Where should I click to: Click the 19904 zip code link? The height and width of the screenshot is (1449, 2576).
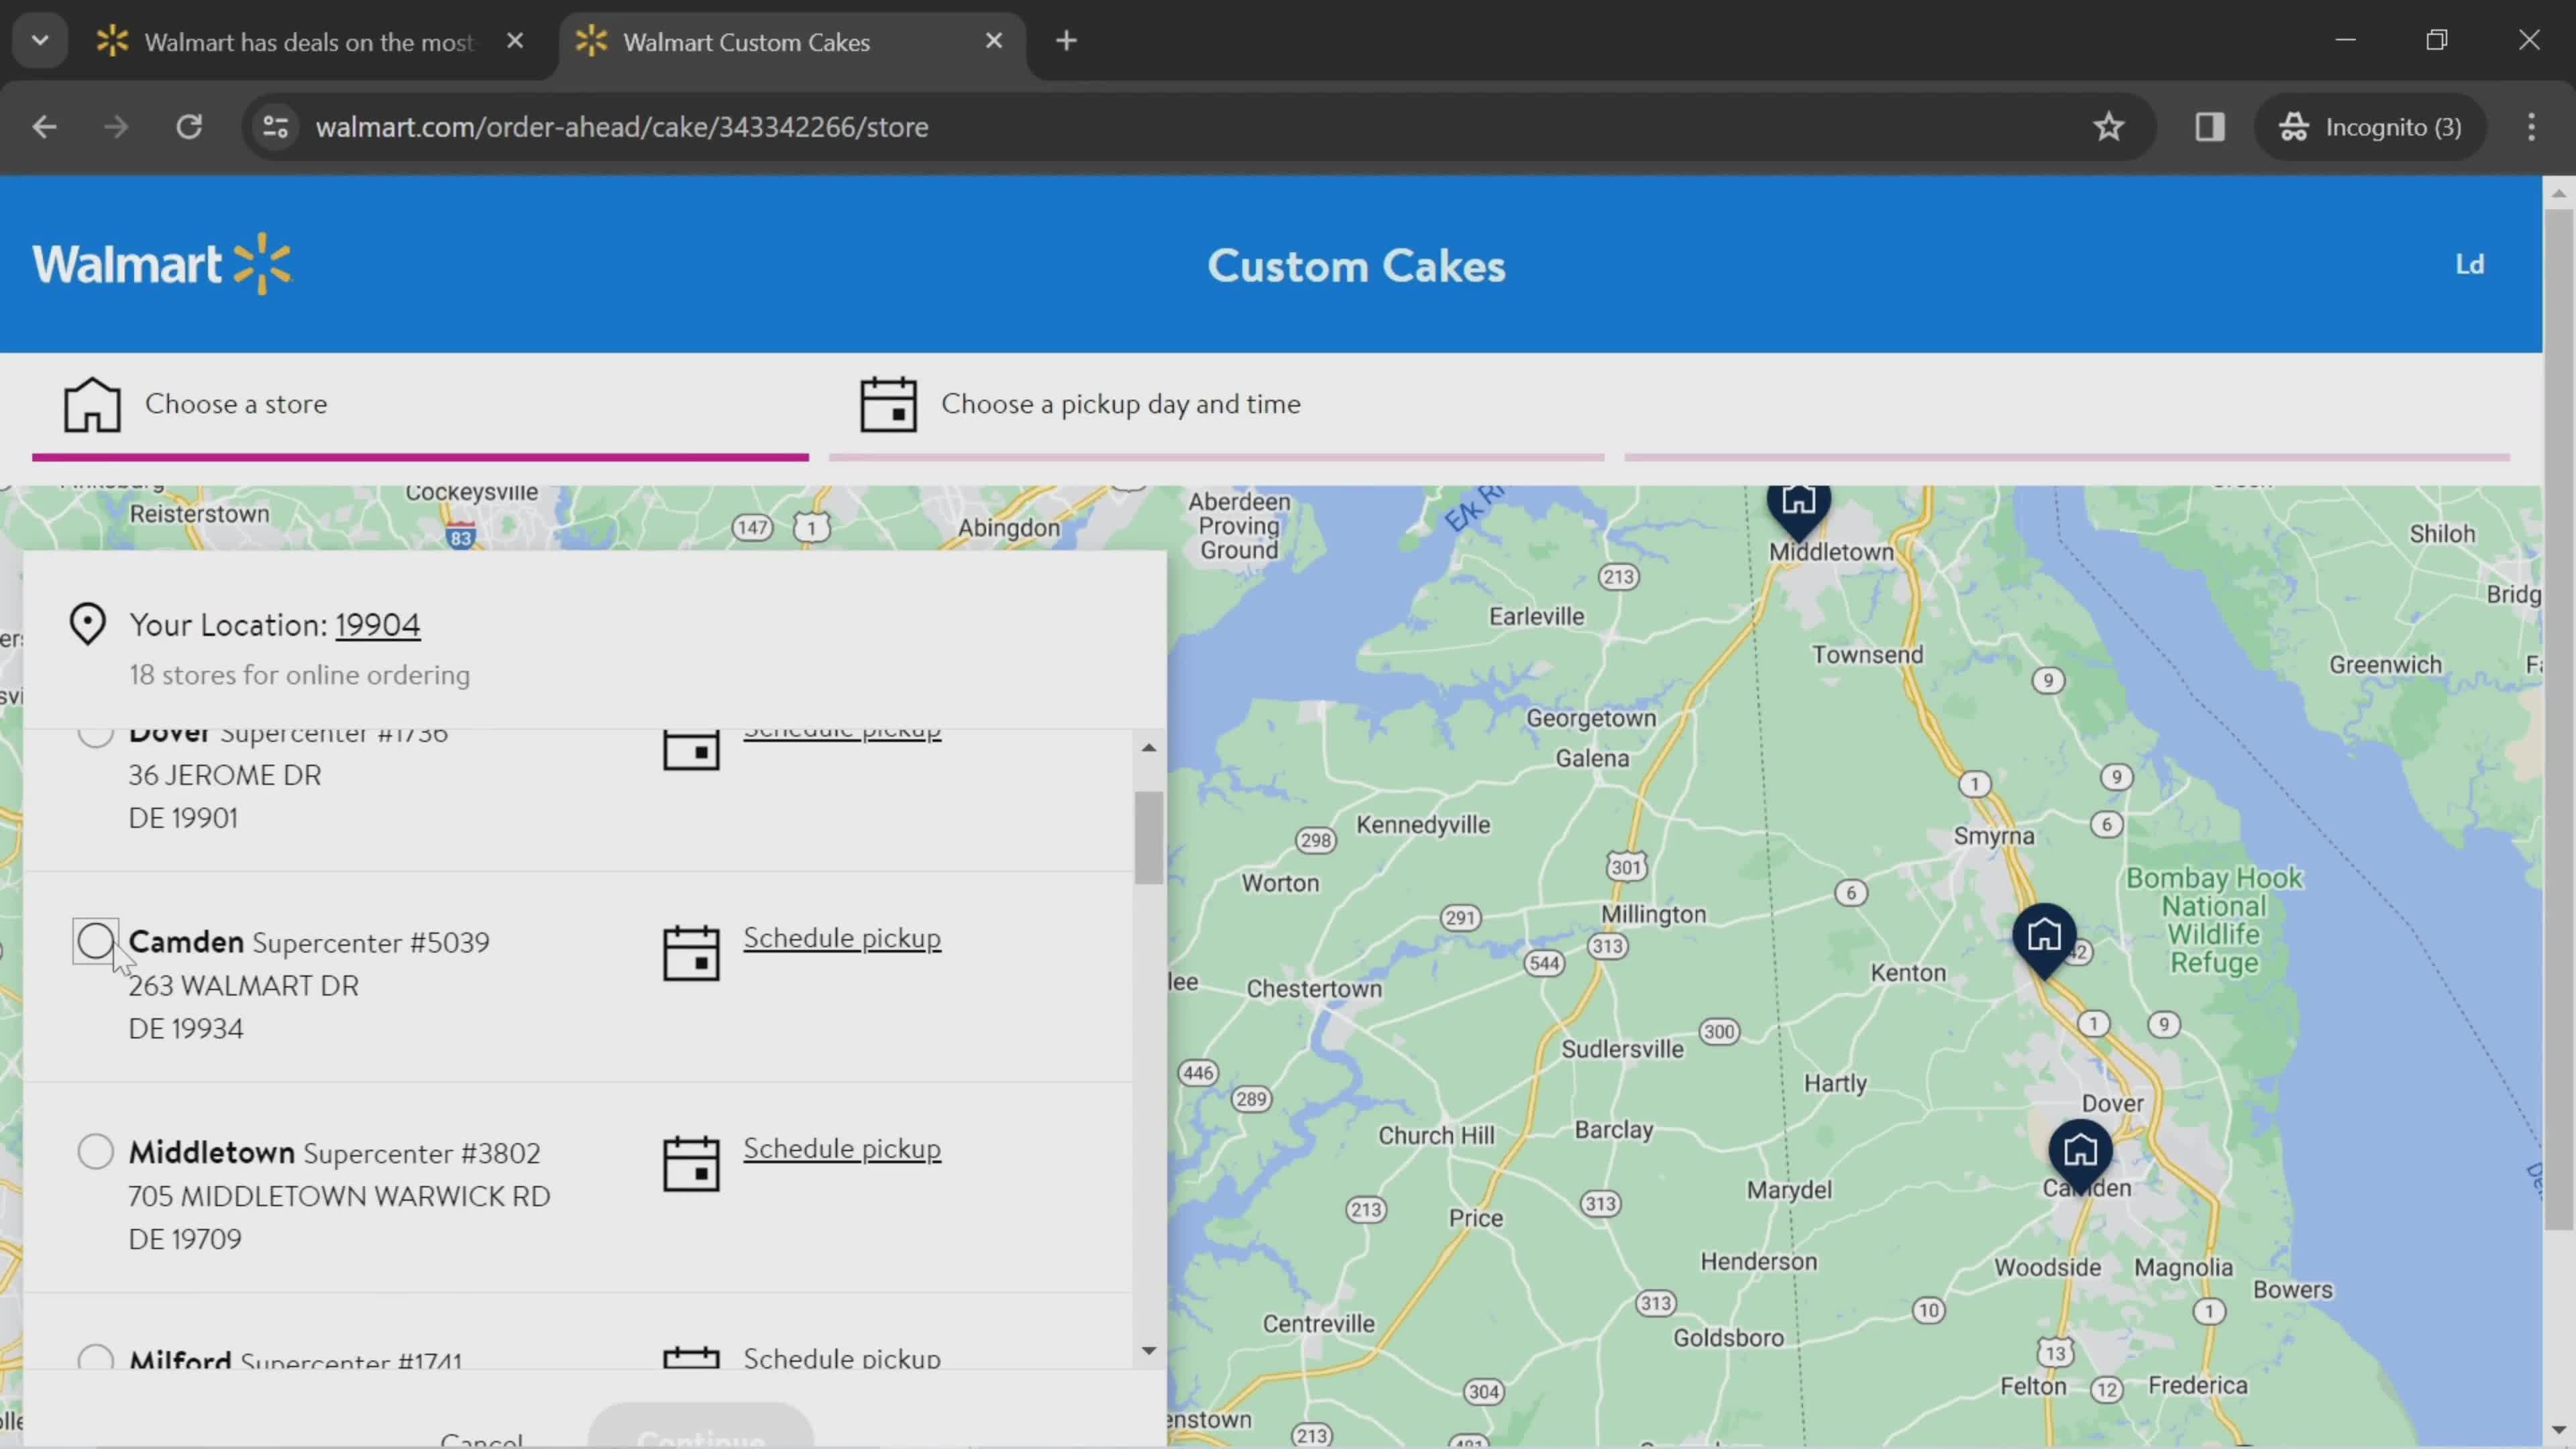click(x=378, y=625)
